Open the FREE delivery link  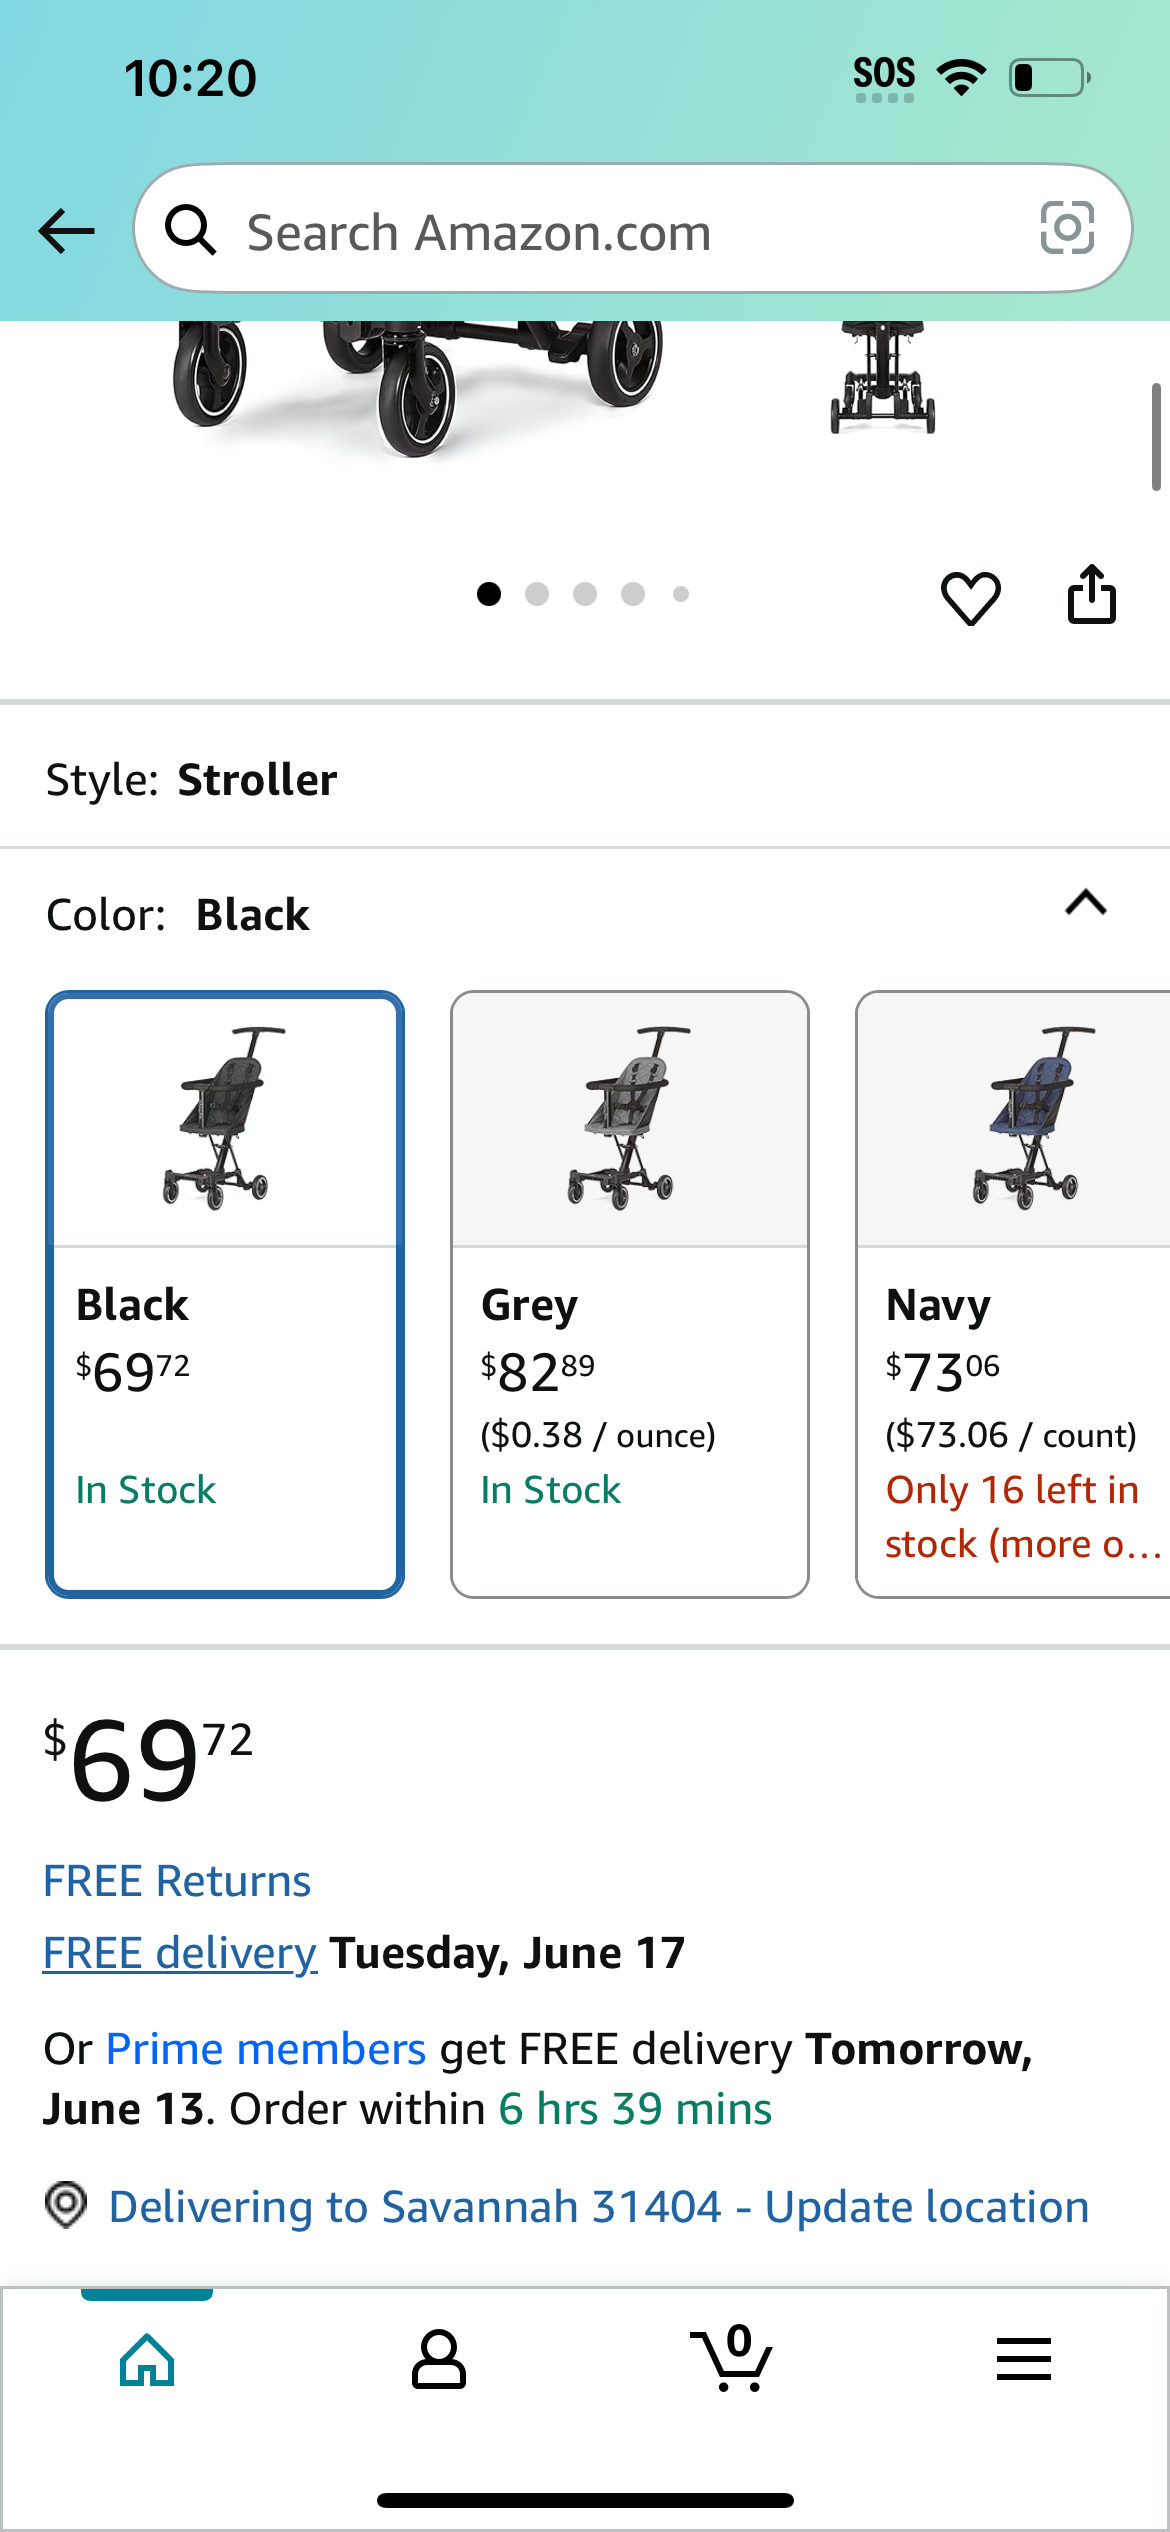pos(180,1953)
